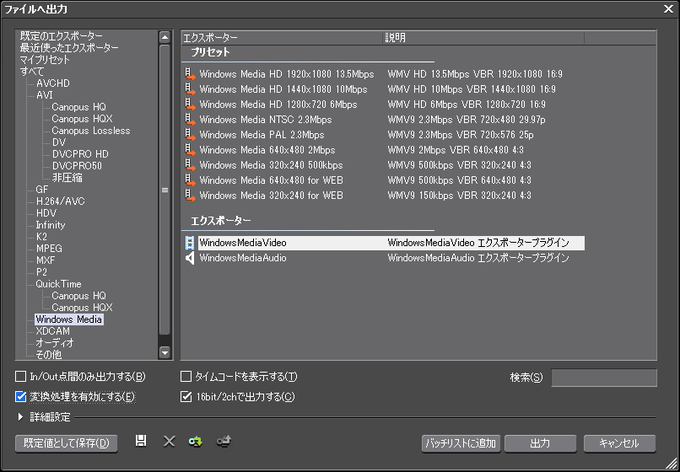Click icon of Windows Media HD 1920x1080 preset
Screen dimensions: 680x472
click(190, 74)
